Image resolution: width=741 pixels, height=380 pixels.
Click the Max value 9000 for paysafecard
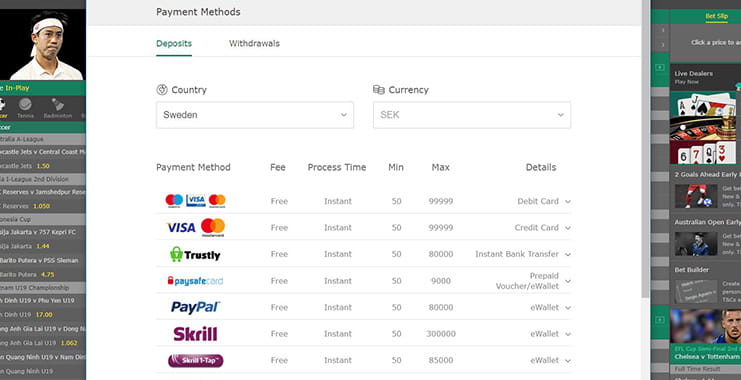coord(441,281)
